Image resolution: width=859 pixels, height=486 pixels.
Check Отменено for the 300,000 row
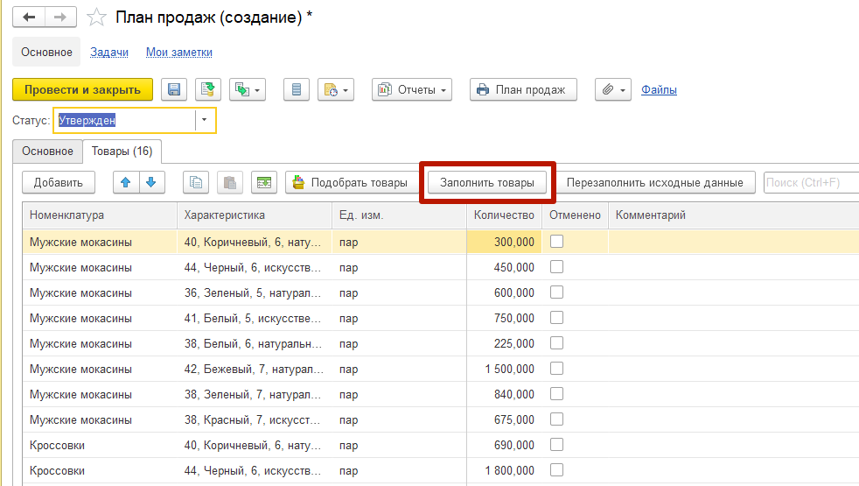(557, 242)
